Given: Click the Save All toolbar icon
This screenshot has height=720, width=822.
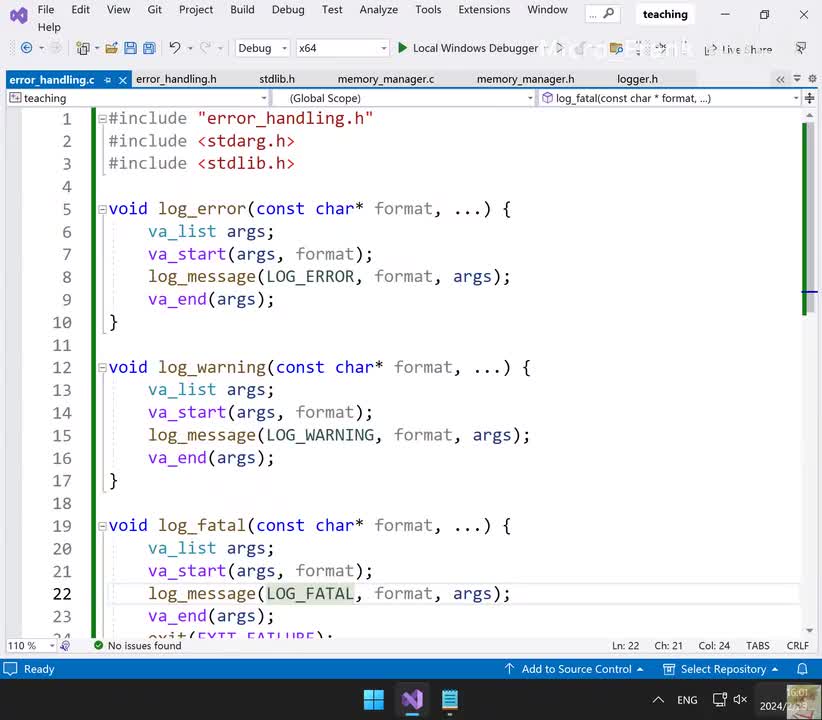Looking at the screenshot, I should point(149,48).
